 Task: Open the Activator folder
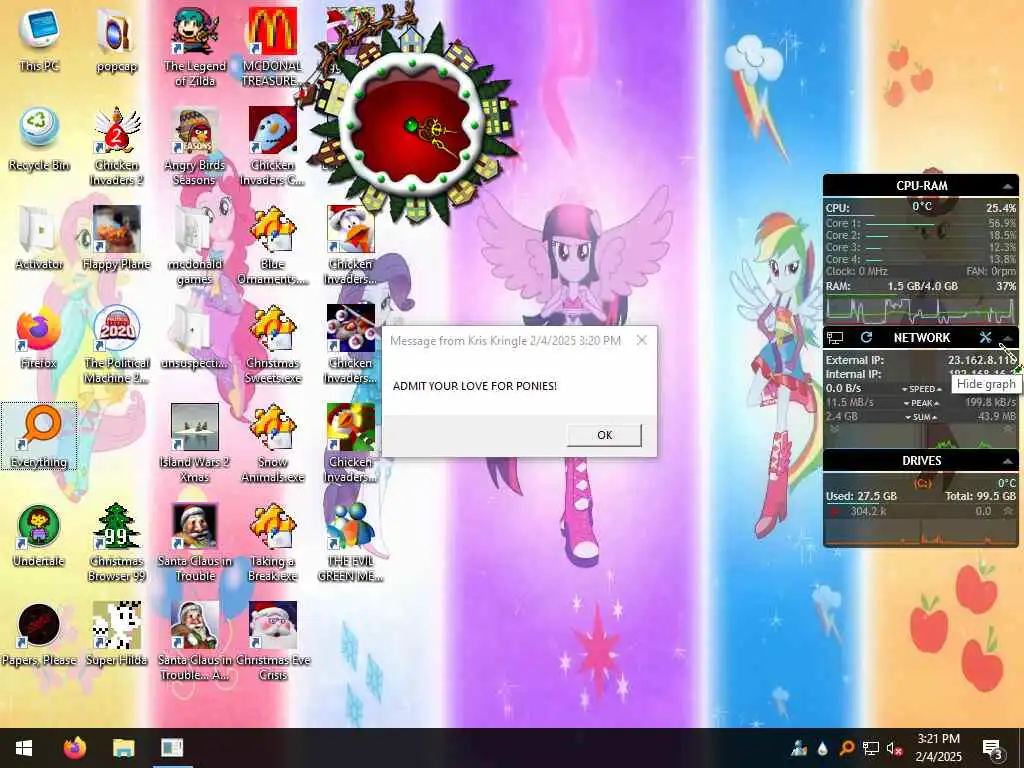pos(39,238)
